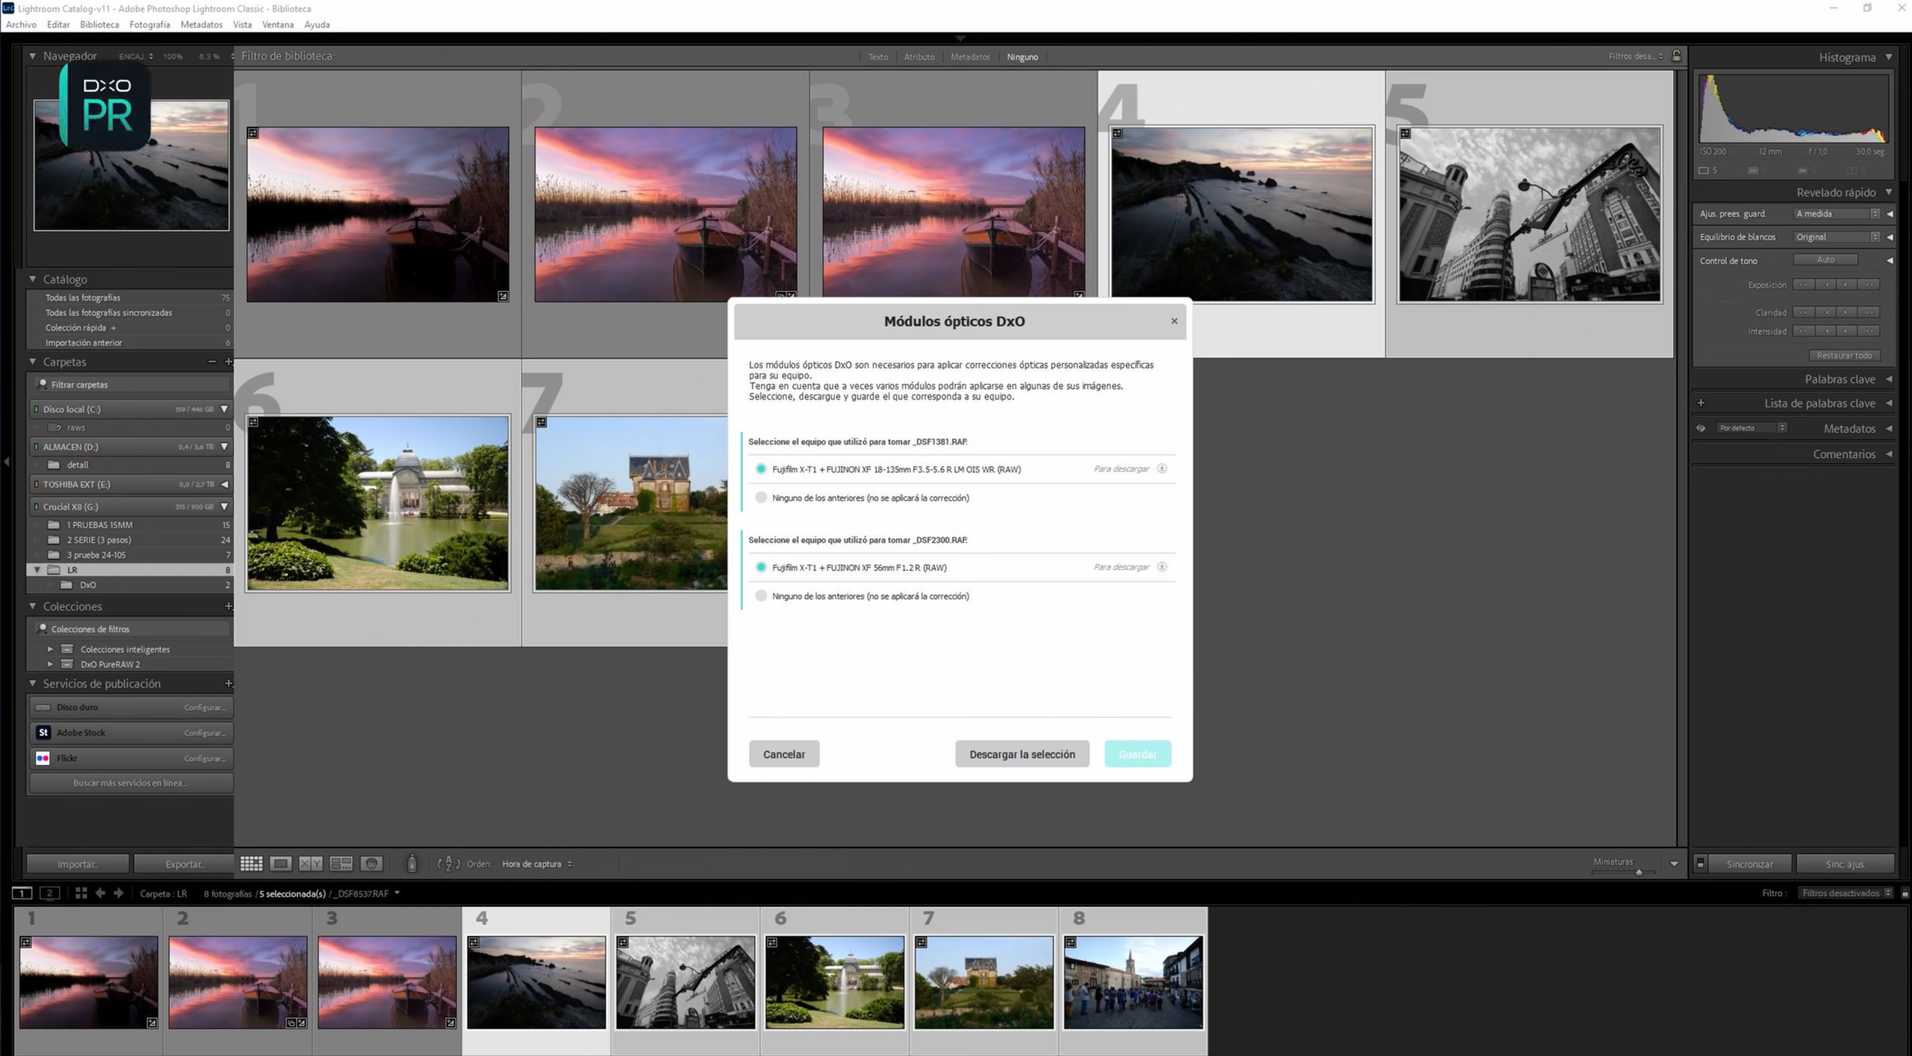This screenshot has height=1056, width=1912.
Task: Open 'Hora de captura' sort order dropdown
Action: click(537, 864)
